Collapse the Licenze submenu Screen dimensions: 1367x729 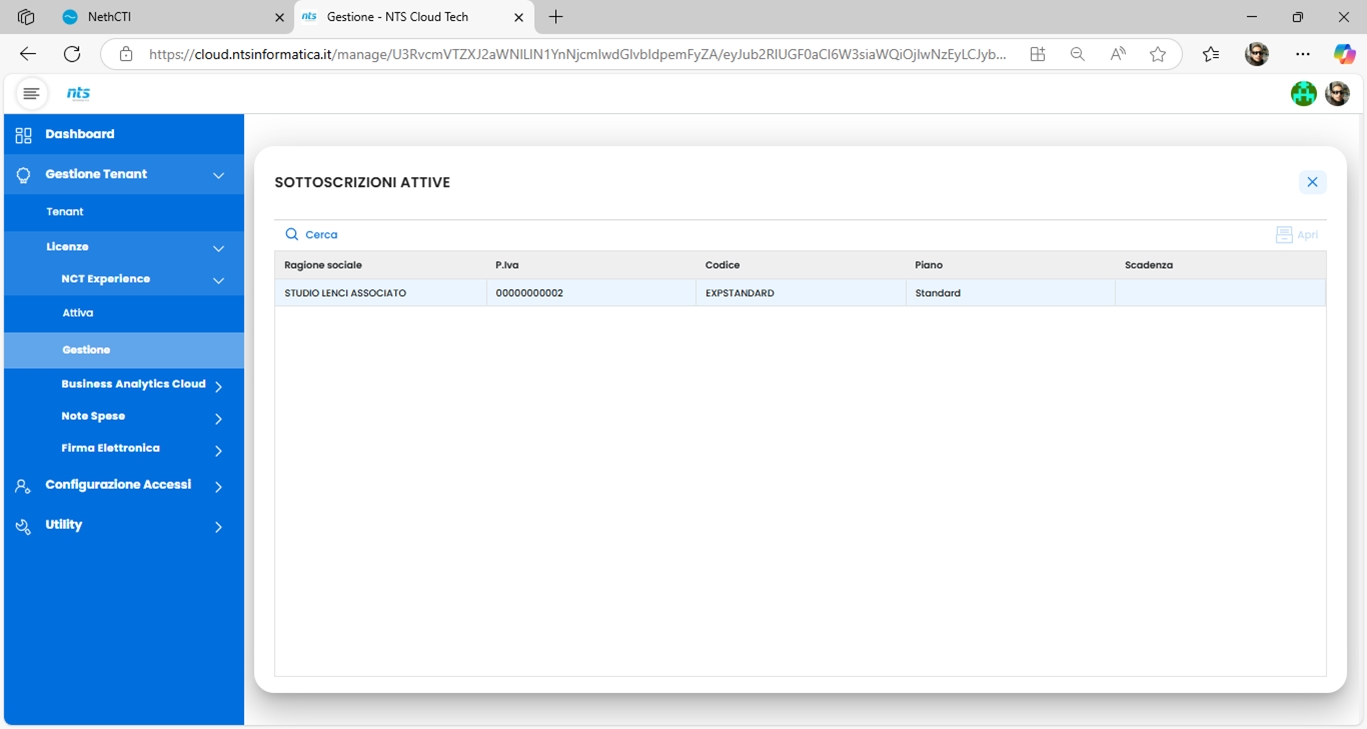pos(219,248)
